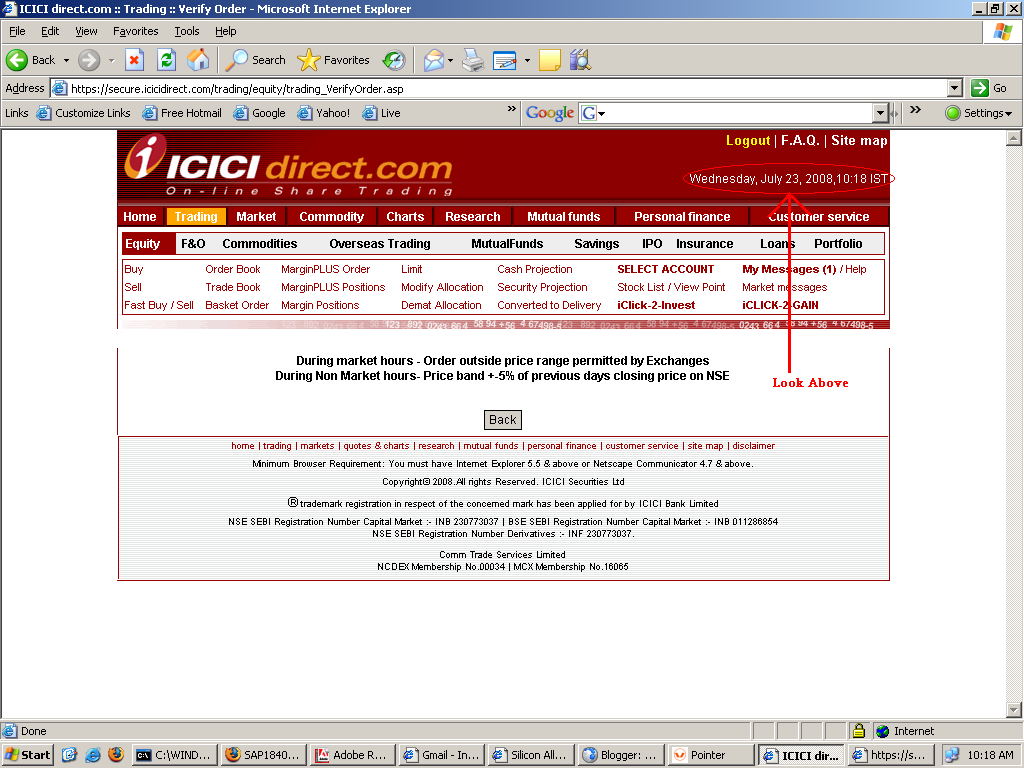The image size is (1024, 768).
Task: Click the iClick-2-Invest link
Action: (656, 305)
